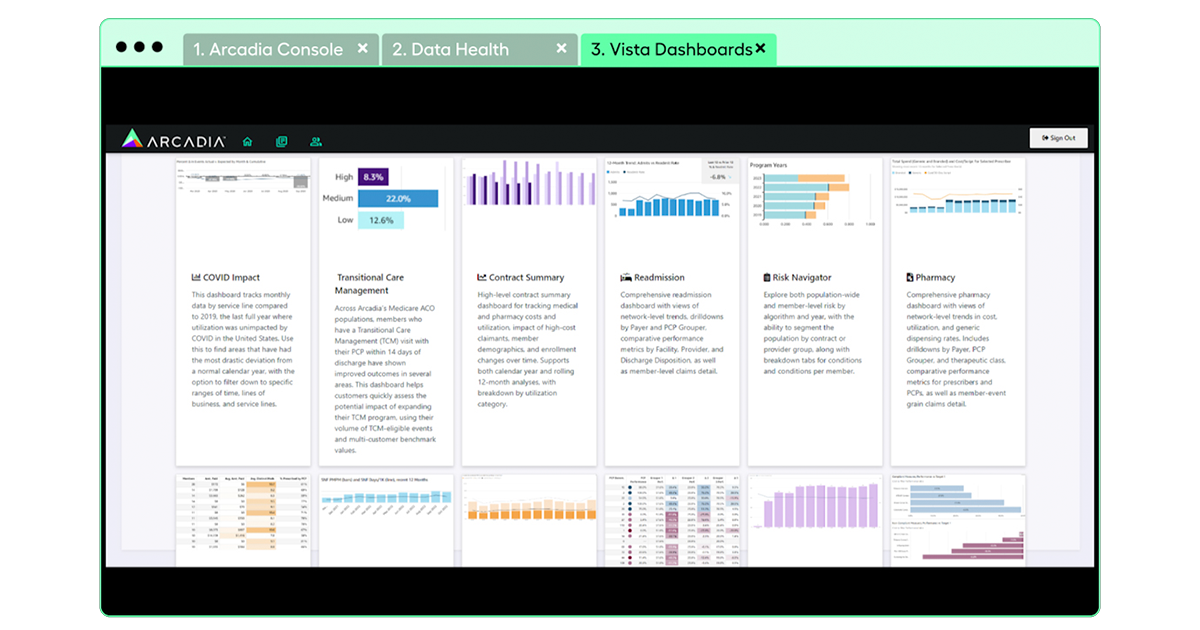Viewport: 1200px width, 630px height.
Task: Select the Vista Dashboards tab
Action: click(670, 49)
